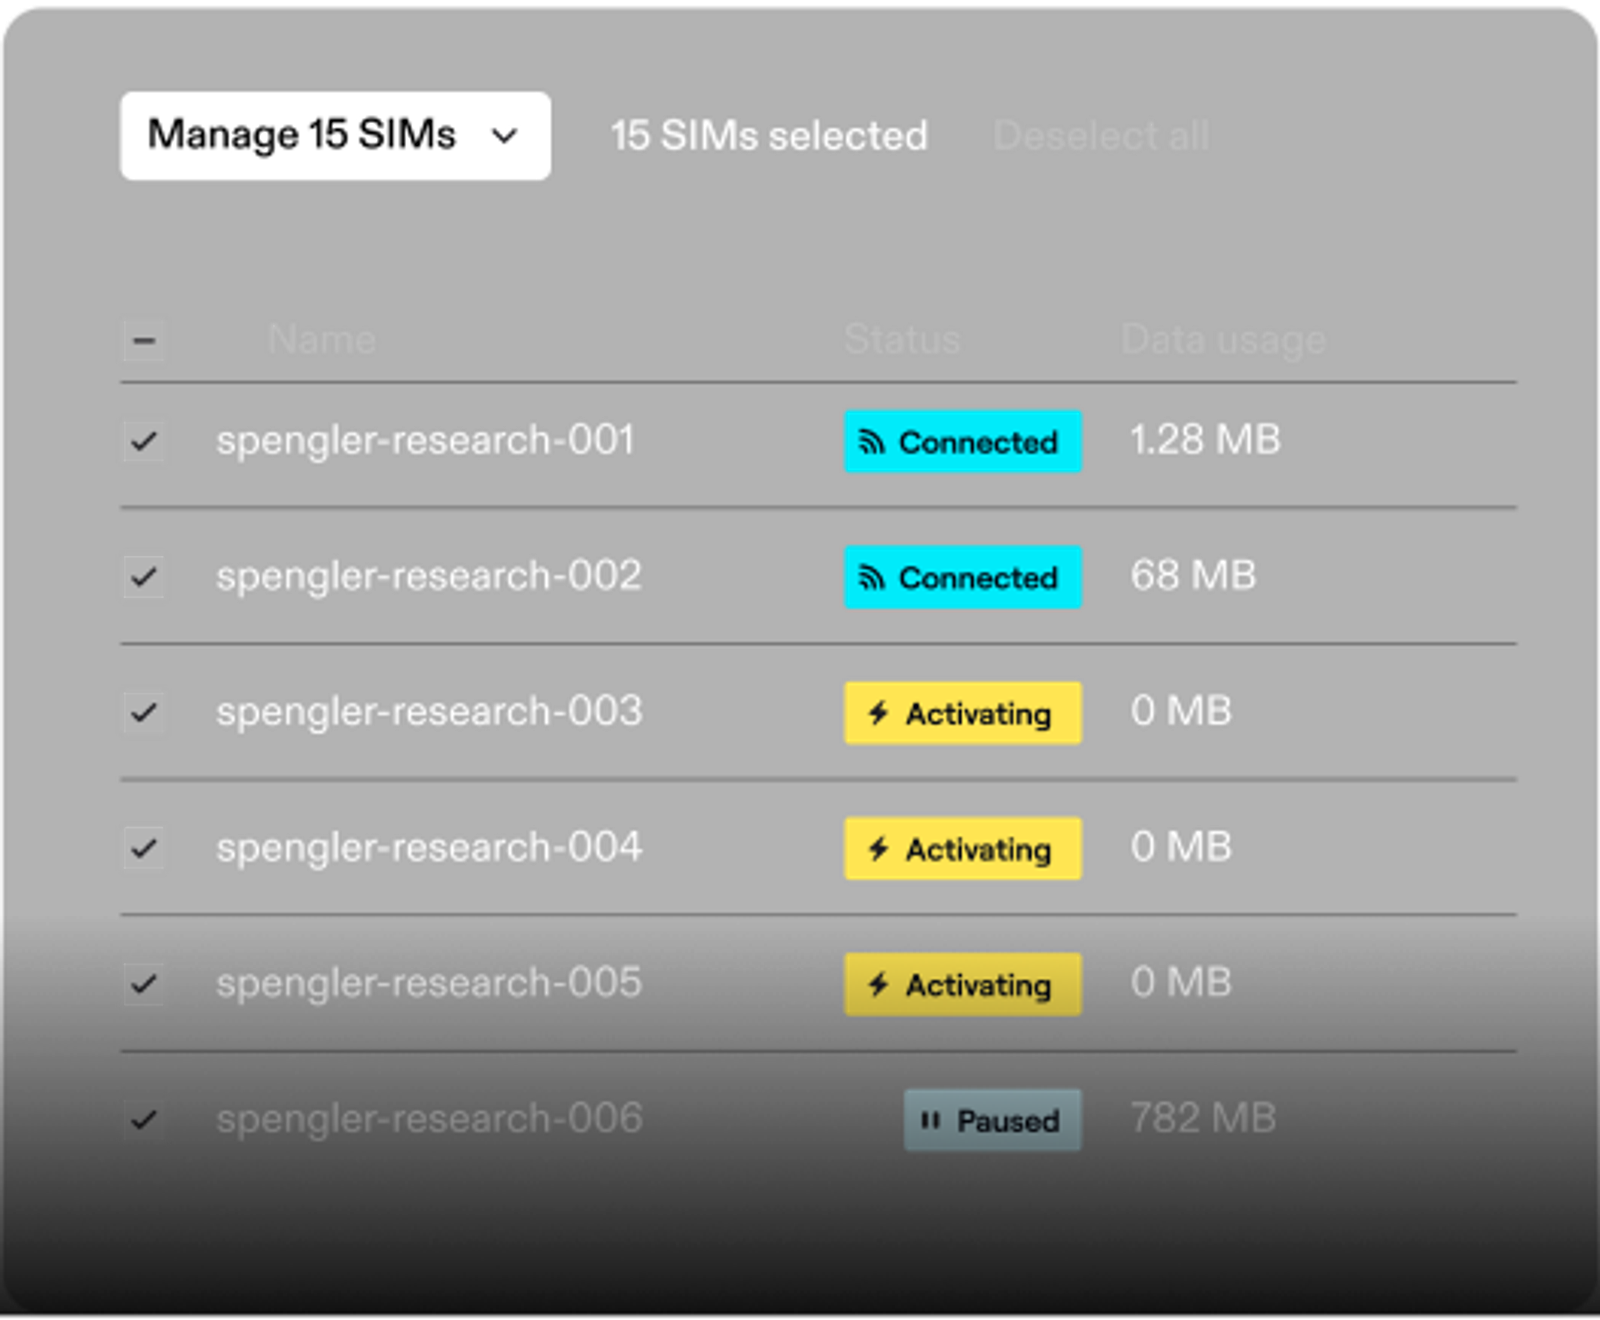Click signal icon in spengler-research-001 Connected badge

(x=872, y=442)
